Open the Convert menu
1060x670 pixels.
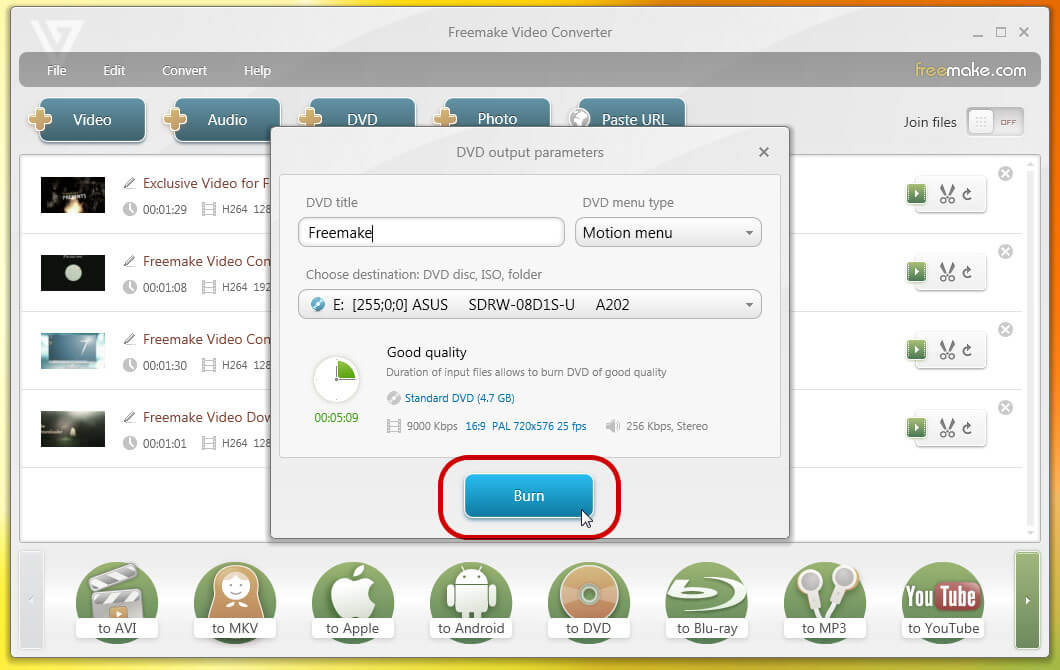[185, 70]
